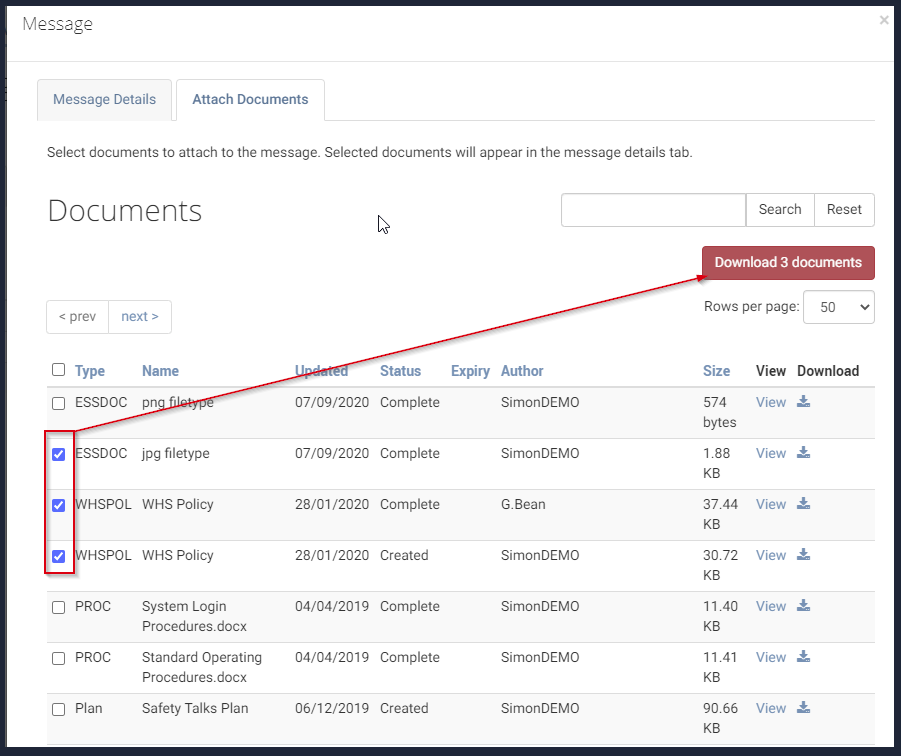Download the Safety Talks Plan document
901x756 pixels.
pyautogui.click(x=803, y=708)
